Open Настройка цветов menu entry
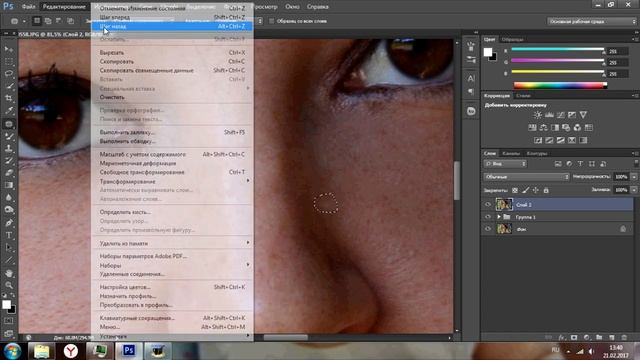 coord(173,287)
